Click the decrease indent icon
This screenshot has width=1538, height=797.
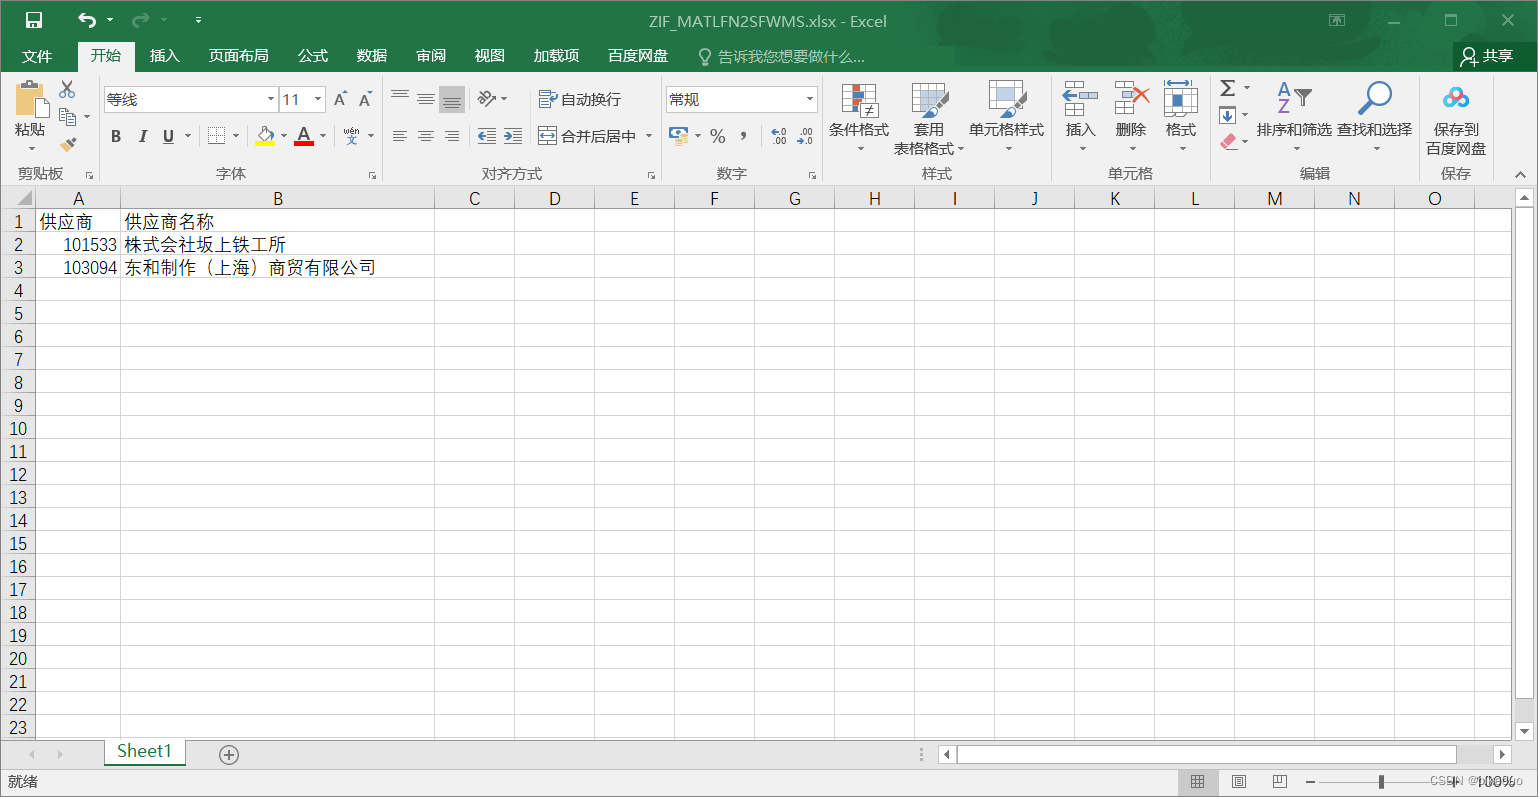487,136
